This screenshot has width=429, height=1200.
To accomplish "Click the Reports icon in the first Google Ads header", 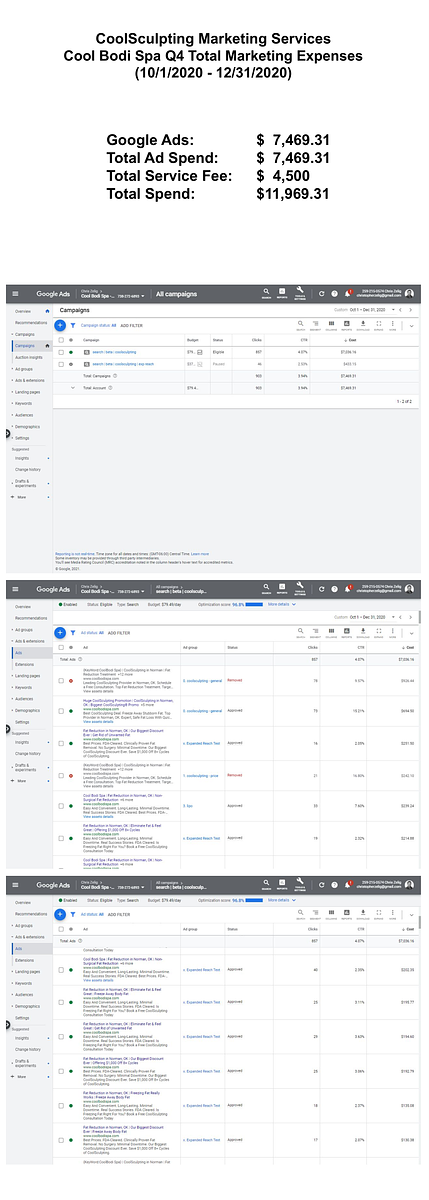I will click(x=282, y=293).
